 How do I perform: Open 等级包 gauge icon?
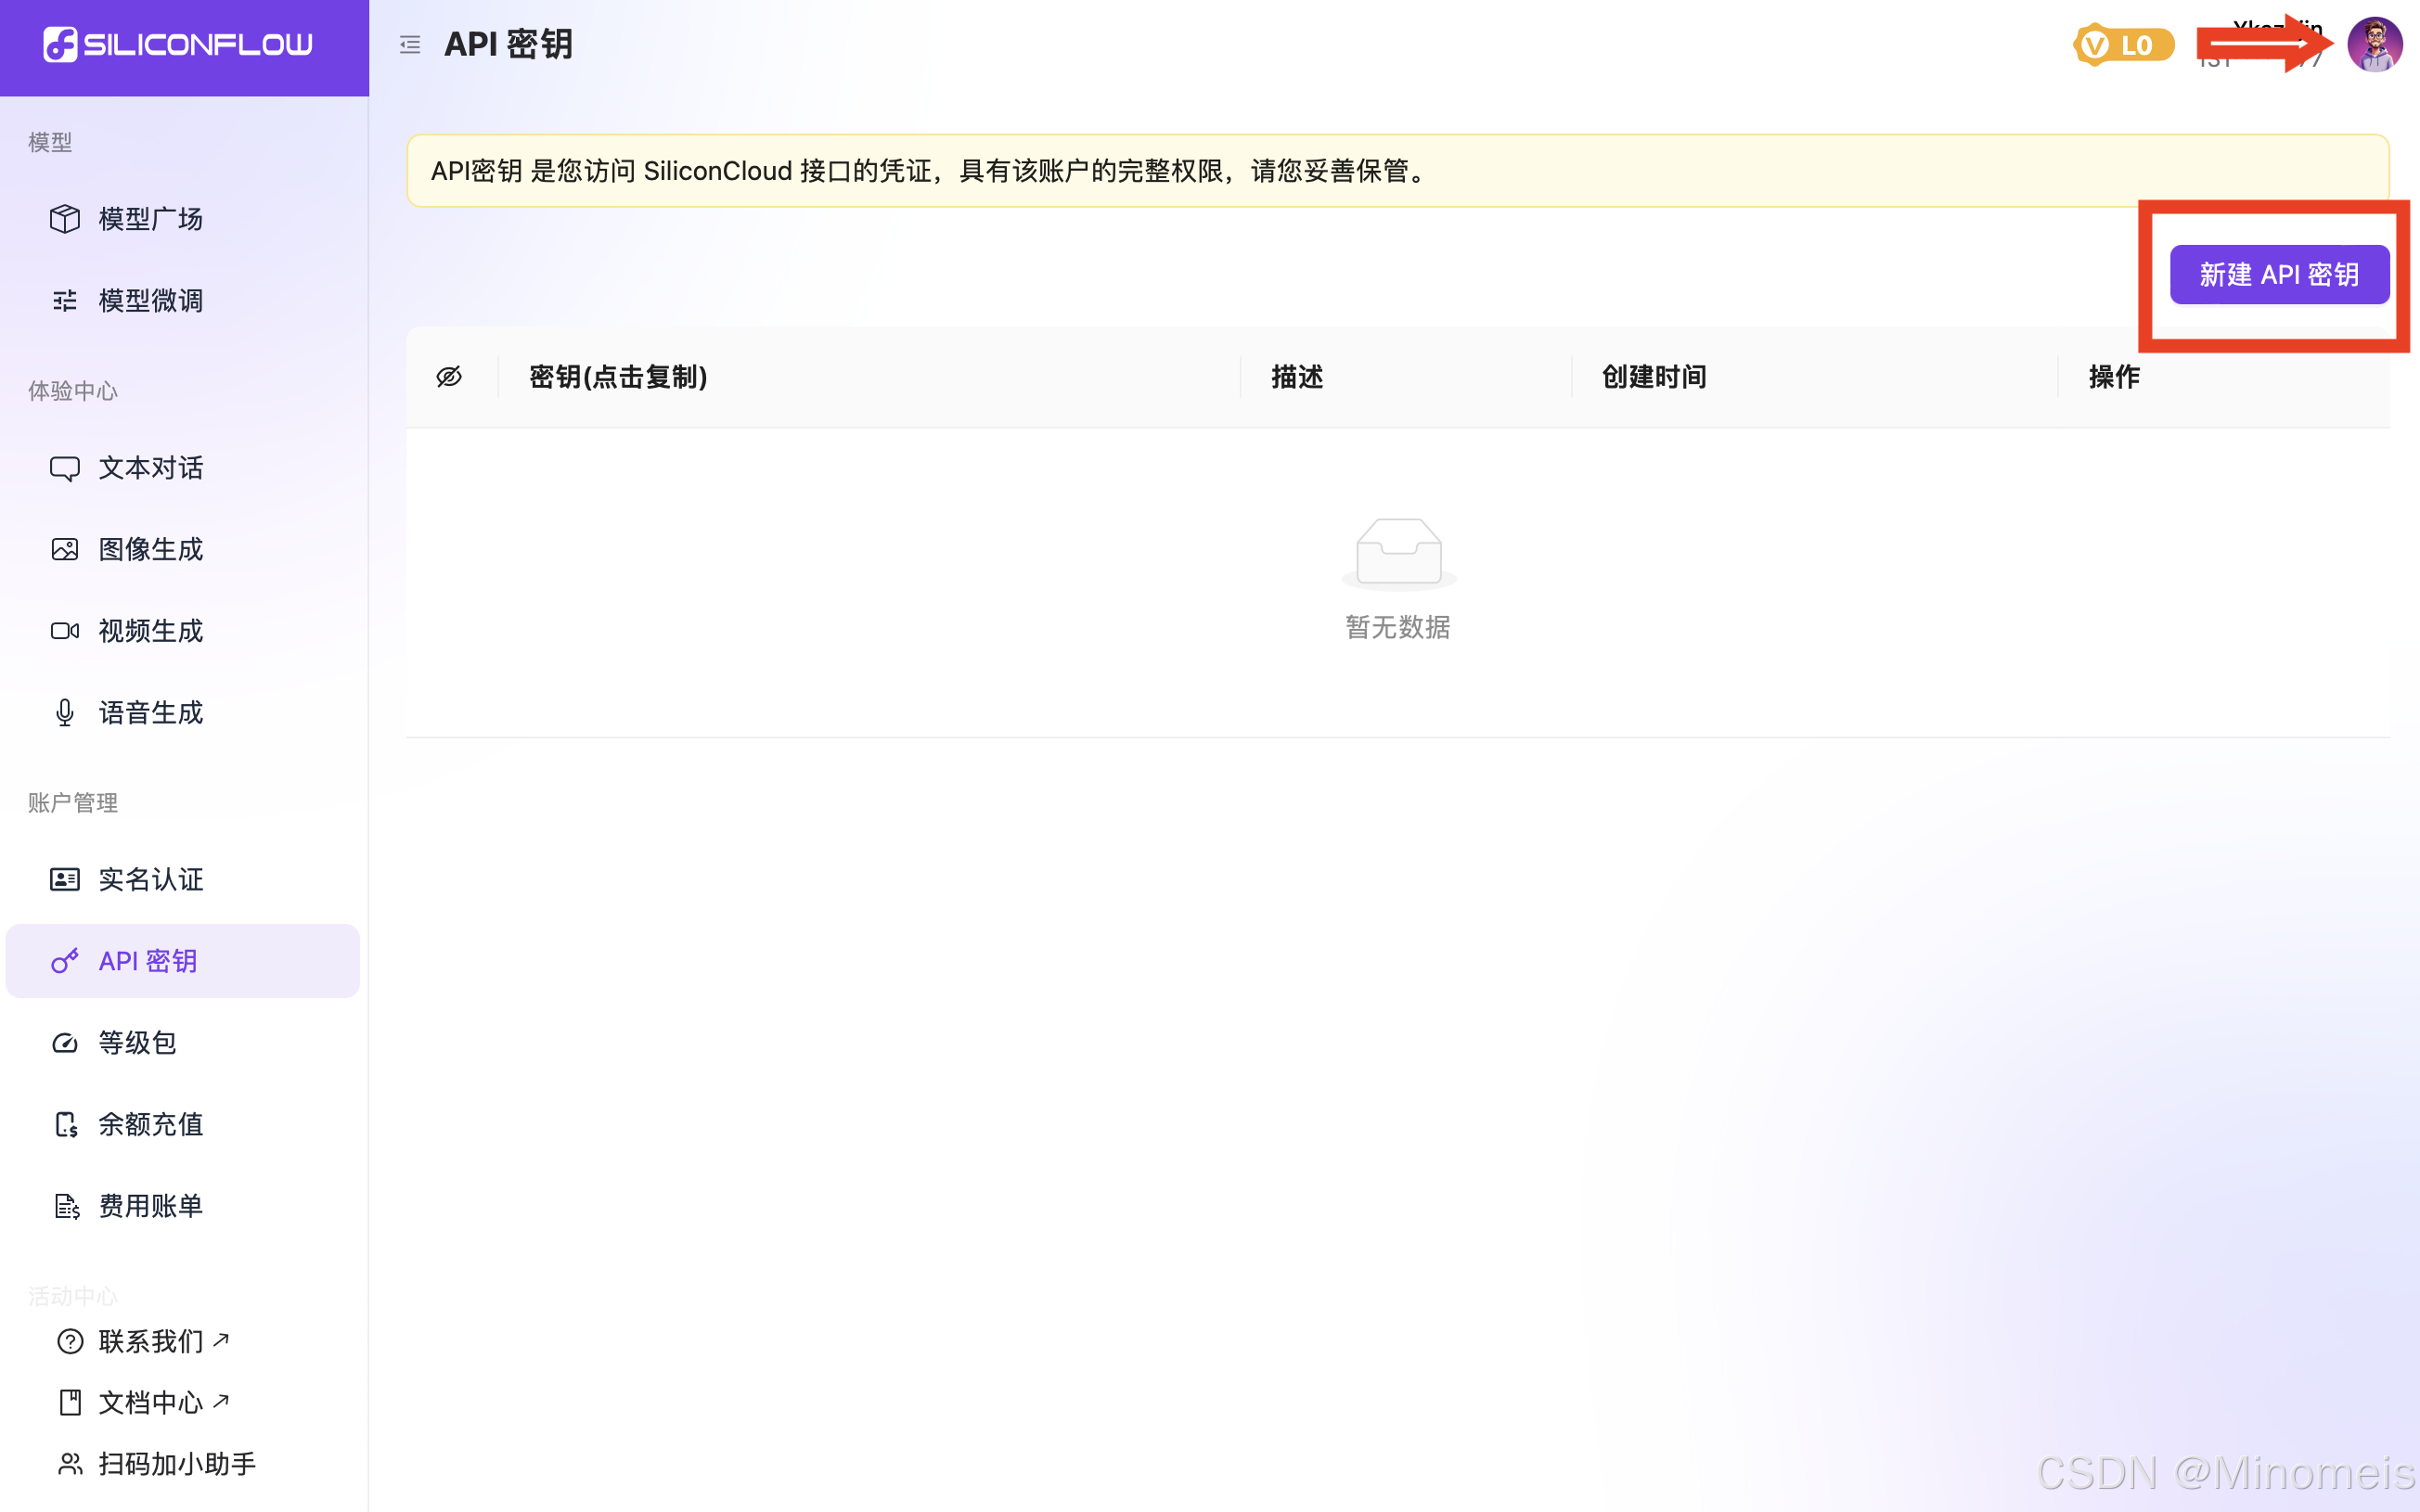click(65, 1043)
